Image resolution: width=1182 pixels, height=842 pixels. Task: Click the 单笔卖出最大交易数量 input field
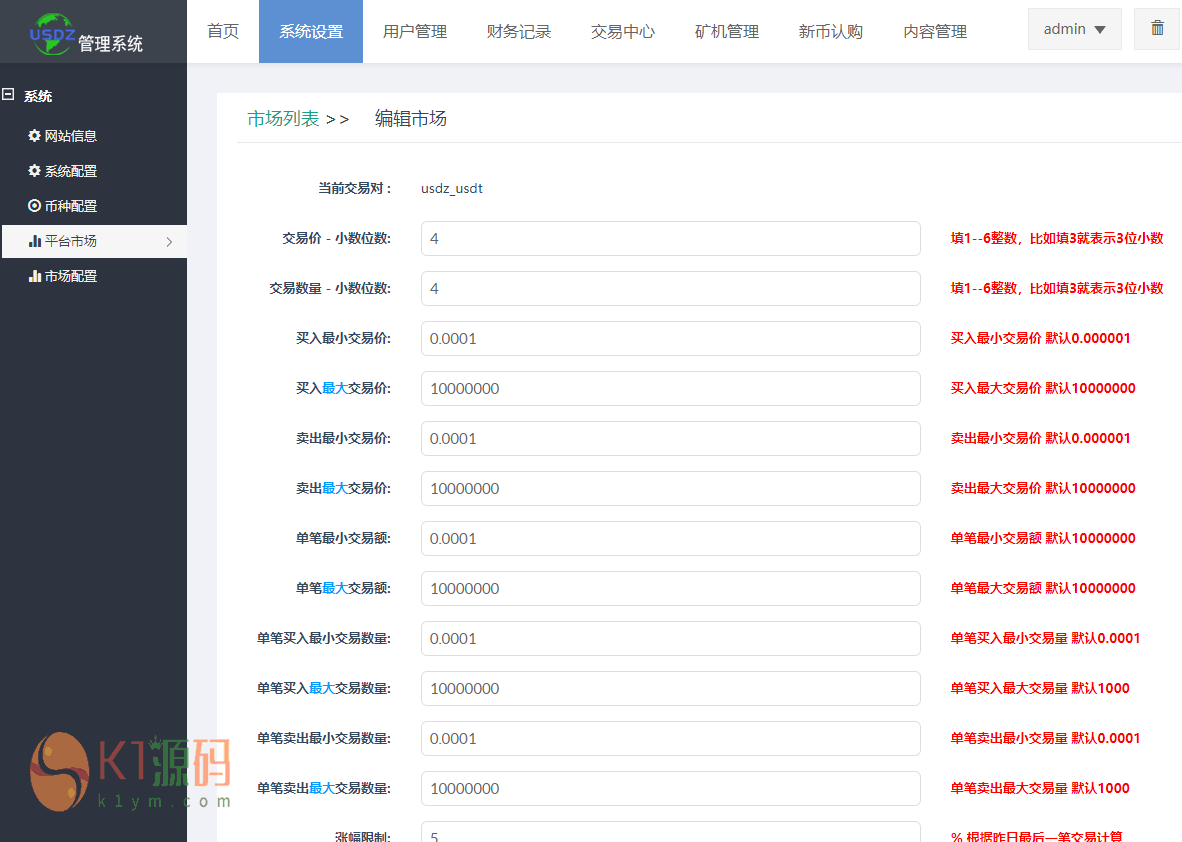tap(670, 789)
